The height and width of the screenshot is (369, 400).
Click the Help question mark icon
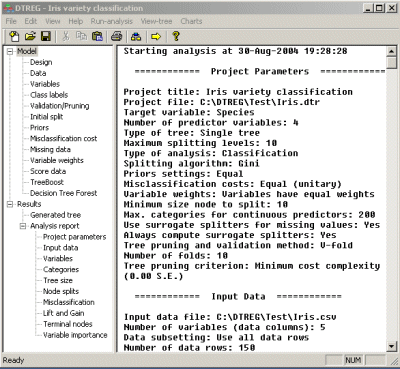176,36
